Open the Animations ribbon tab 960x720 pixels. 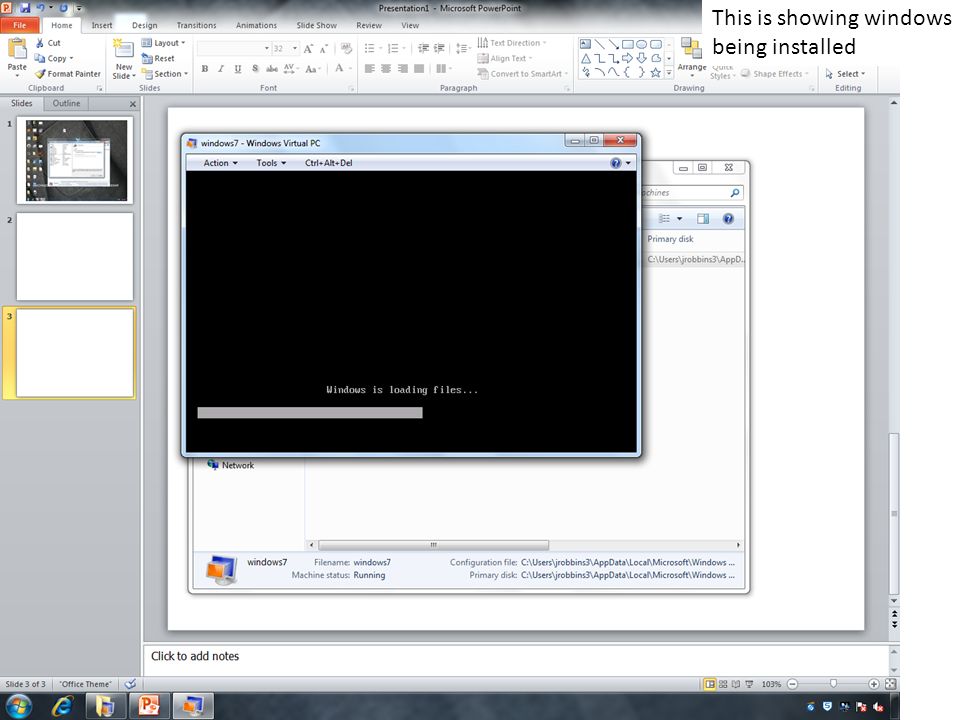click(257, 25)
